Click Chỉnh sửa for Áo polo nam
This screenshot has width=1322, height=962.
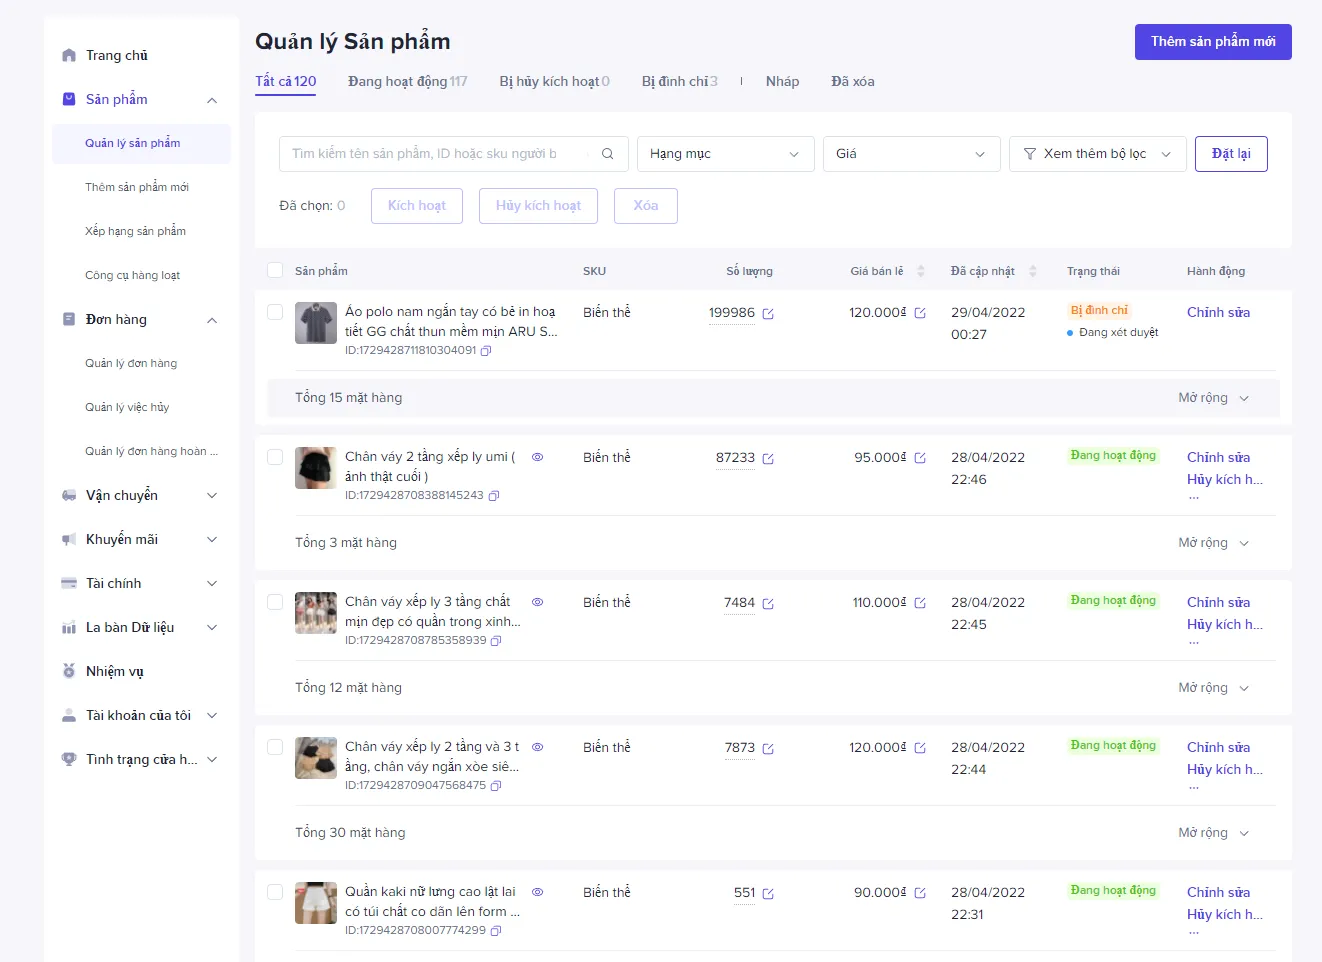pos(1218,313)
